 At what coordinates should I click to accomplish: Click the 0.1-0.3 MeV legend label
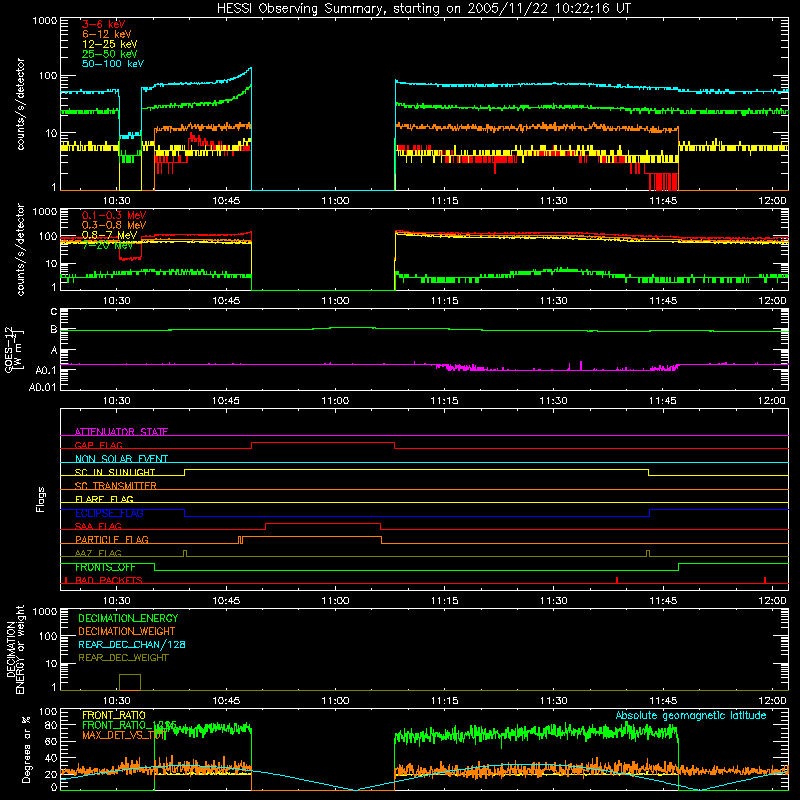[x=114, y=215]
